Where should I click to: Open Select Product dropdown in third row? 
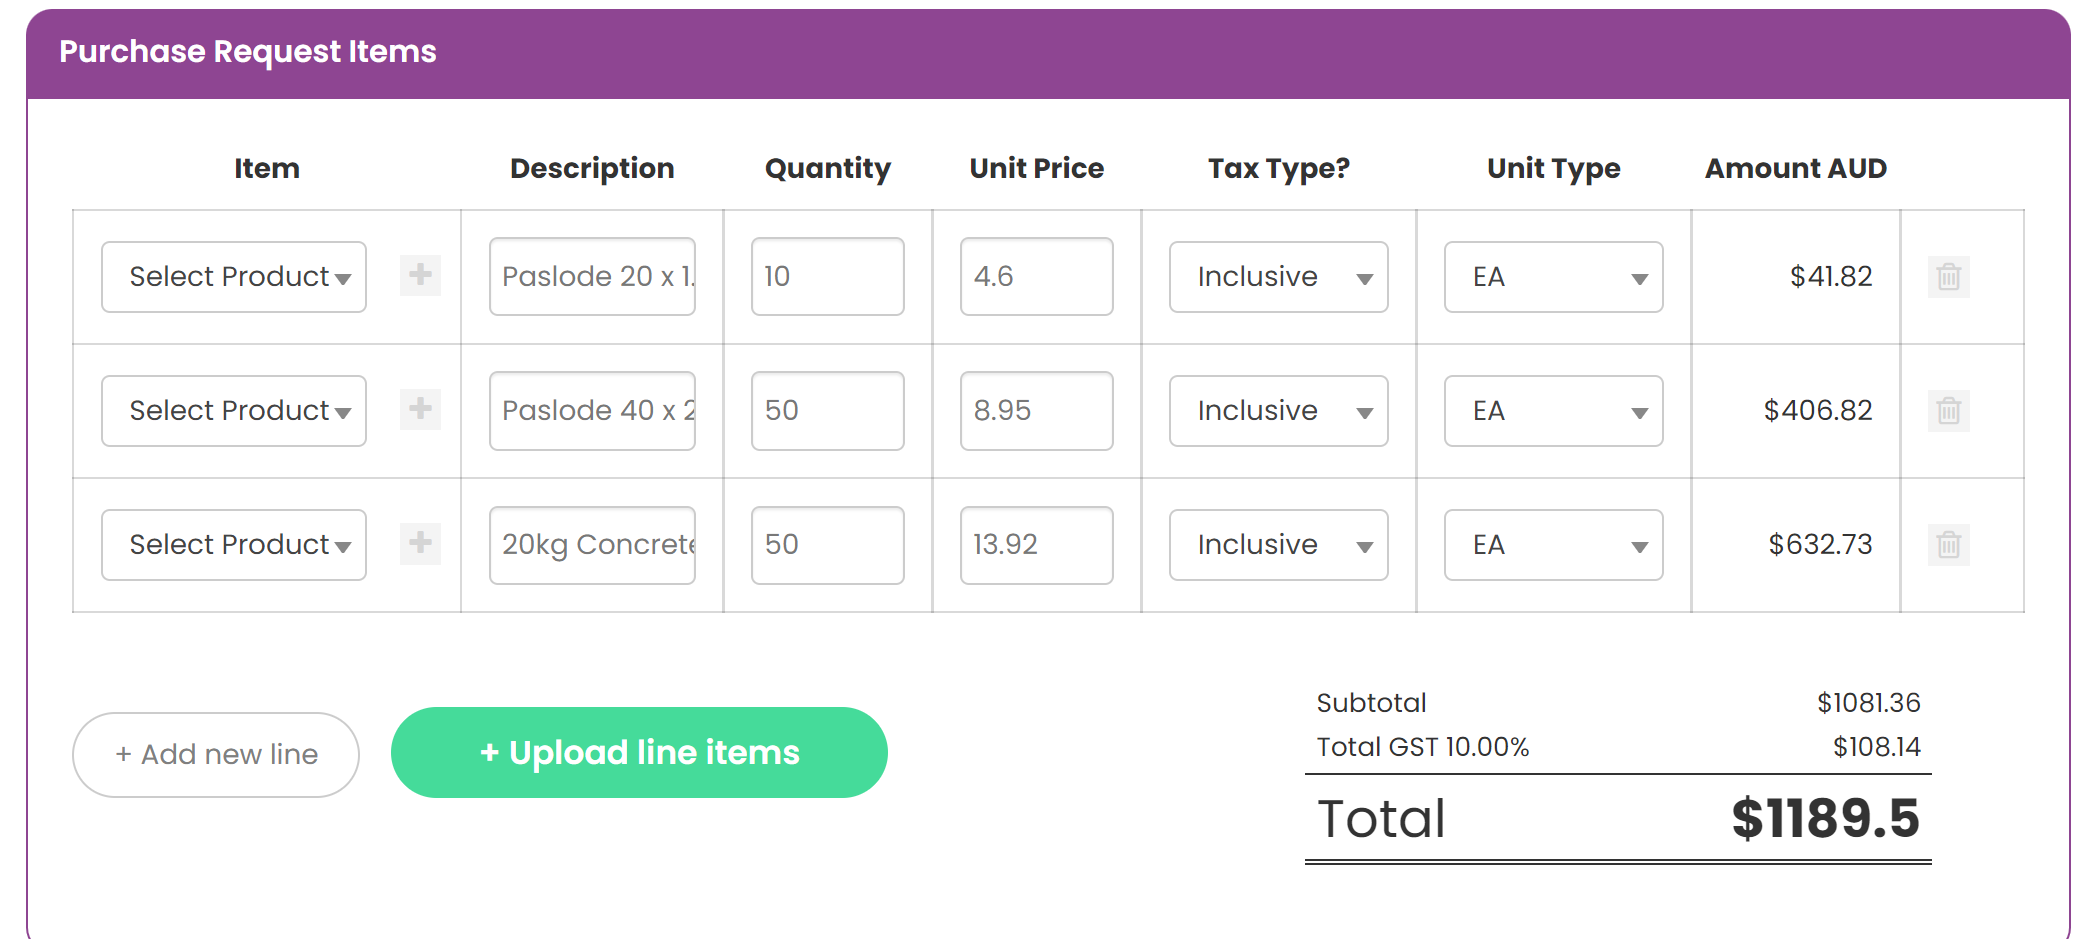pos(234,545)
